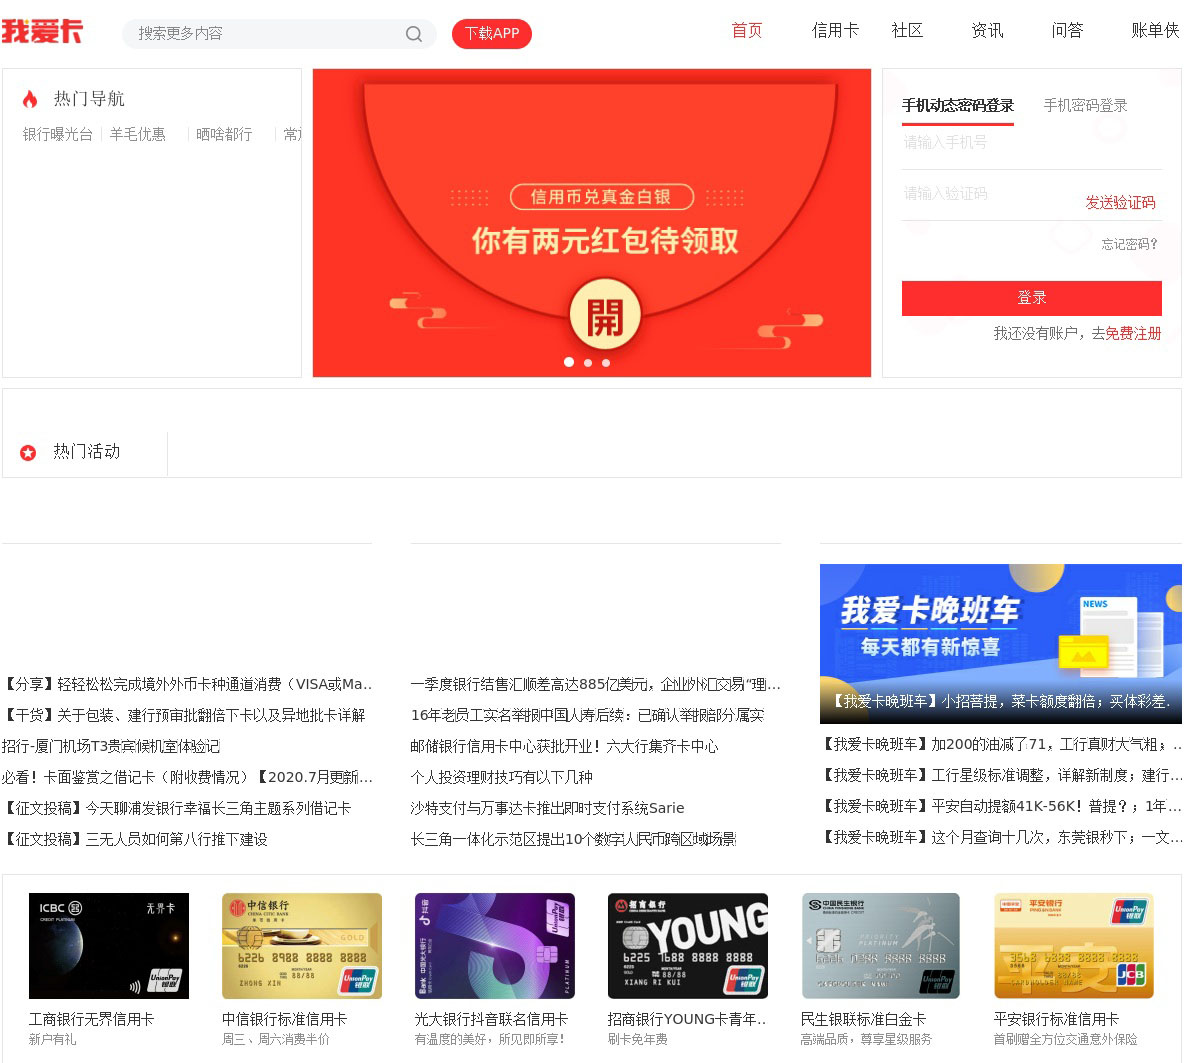Click the 信用币兑真金白银 banner label
This screenshot has width=1200, height=1063.
(601, 197)
